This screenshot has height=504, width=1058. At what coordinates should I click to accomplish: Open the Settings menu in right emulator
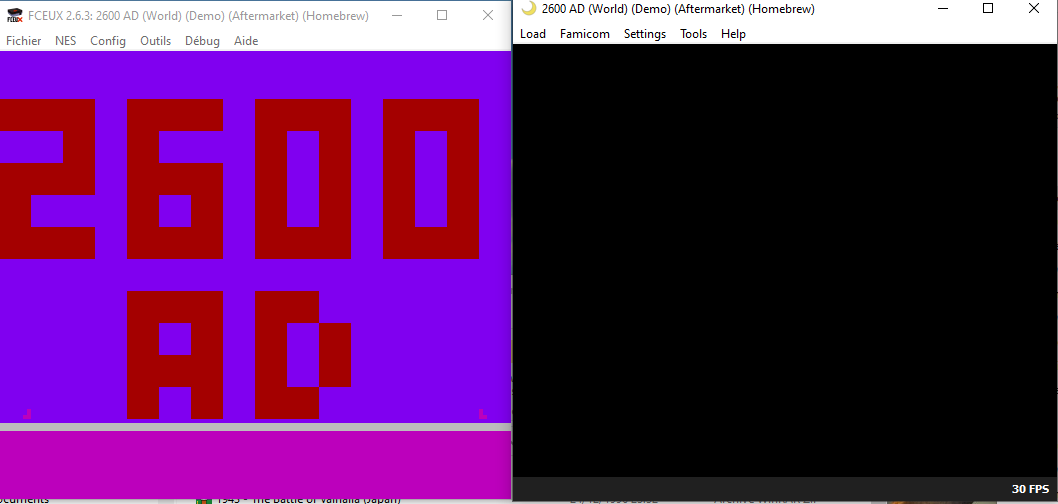[x=645, y=34]
